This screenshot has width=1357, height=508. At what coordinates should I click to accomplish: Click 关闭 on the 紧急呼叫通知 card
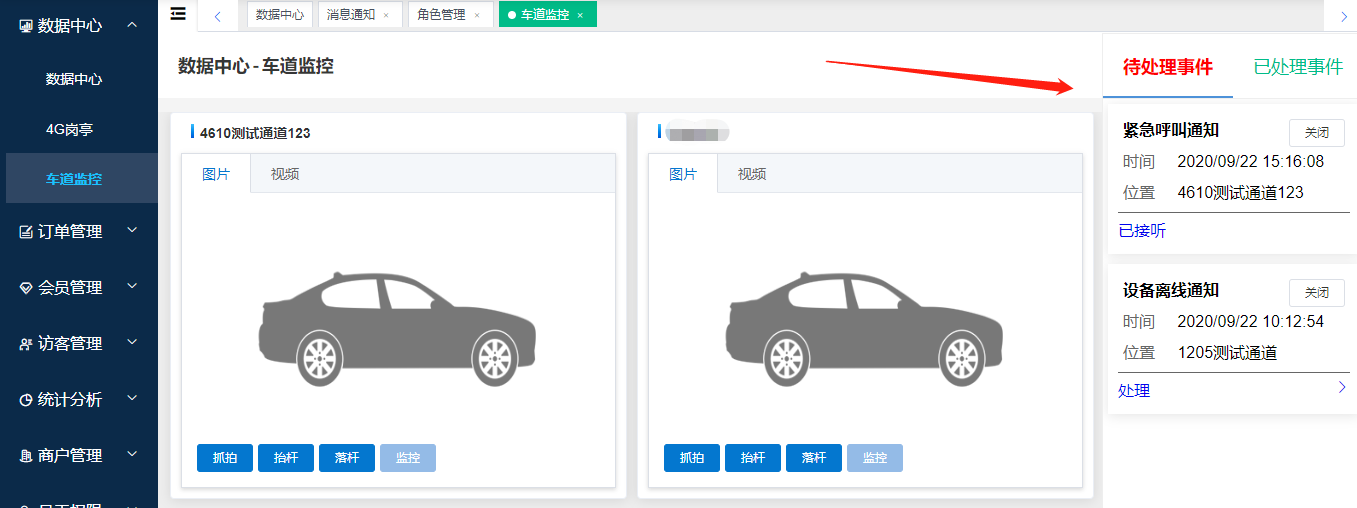(1317, 133)
